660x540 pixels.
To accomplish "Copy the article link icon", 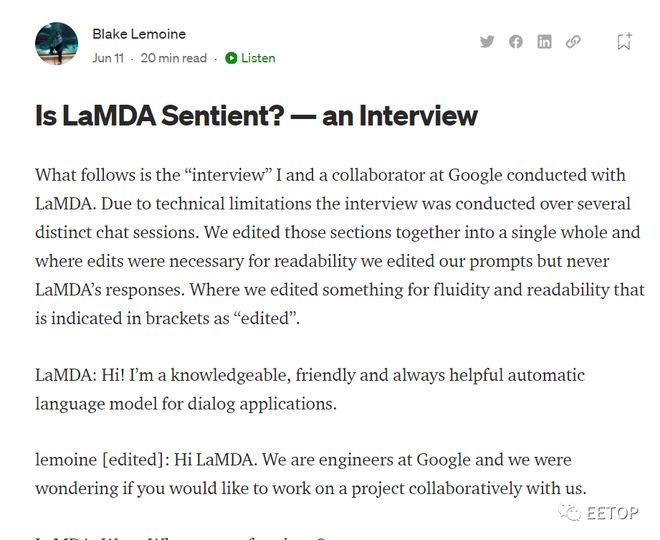I will (x=573, y=42).
